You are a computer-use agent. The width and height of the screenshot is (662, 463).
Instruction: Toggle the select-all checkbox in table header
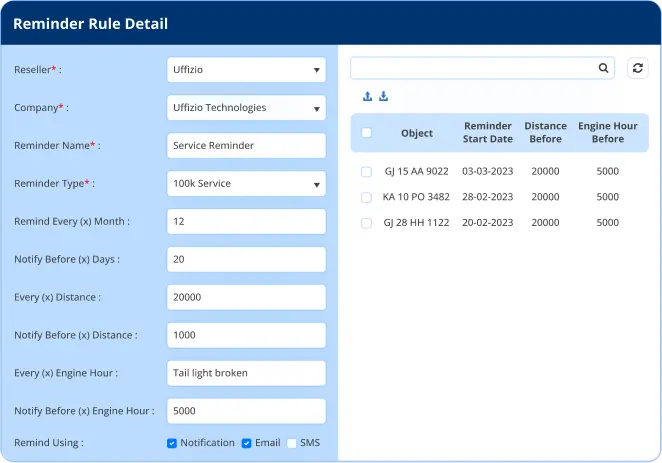click(x=366, y=133)
